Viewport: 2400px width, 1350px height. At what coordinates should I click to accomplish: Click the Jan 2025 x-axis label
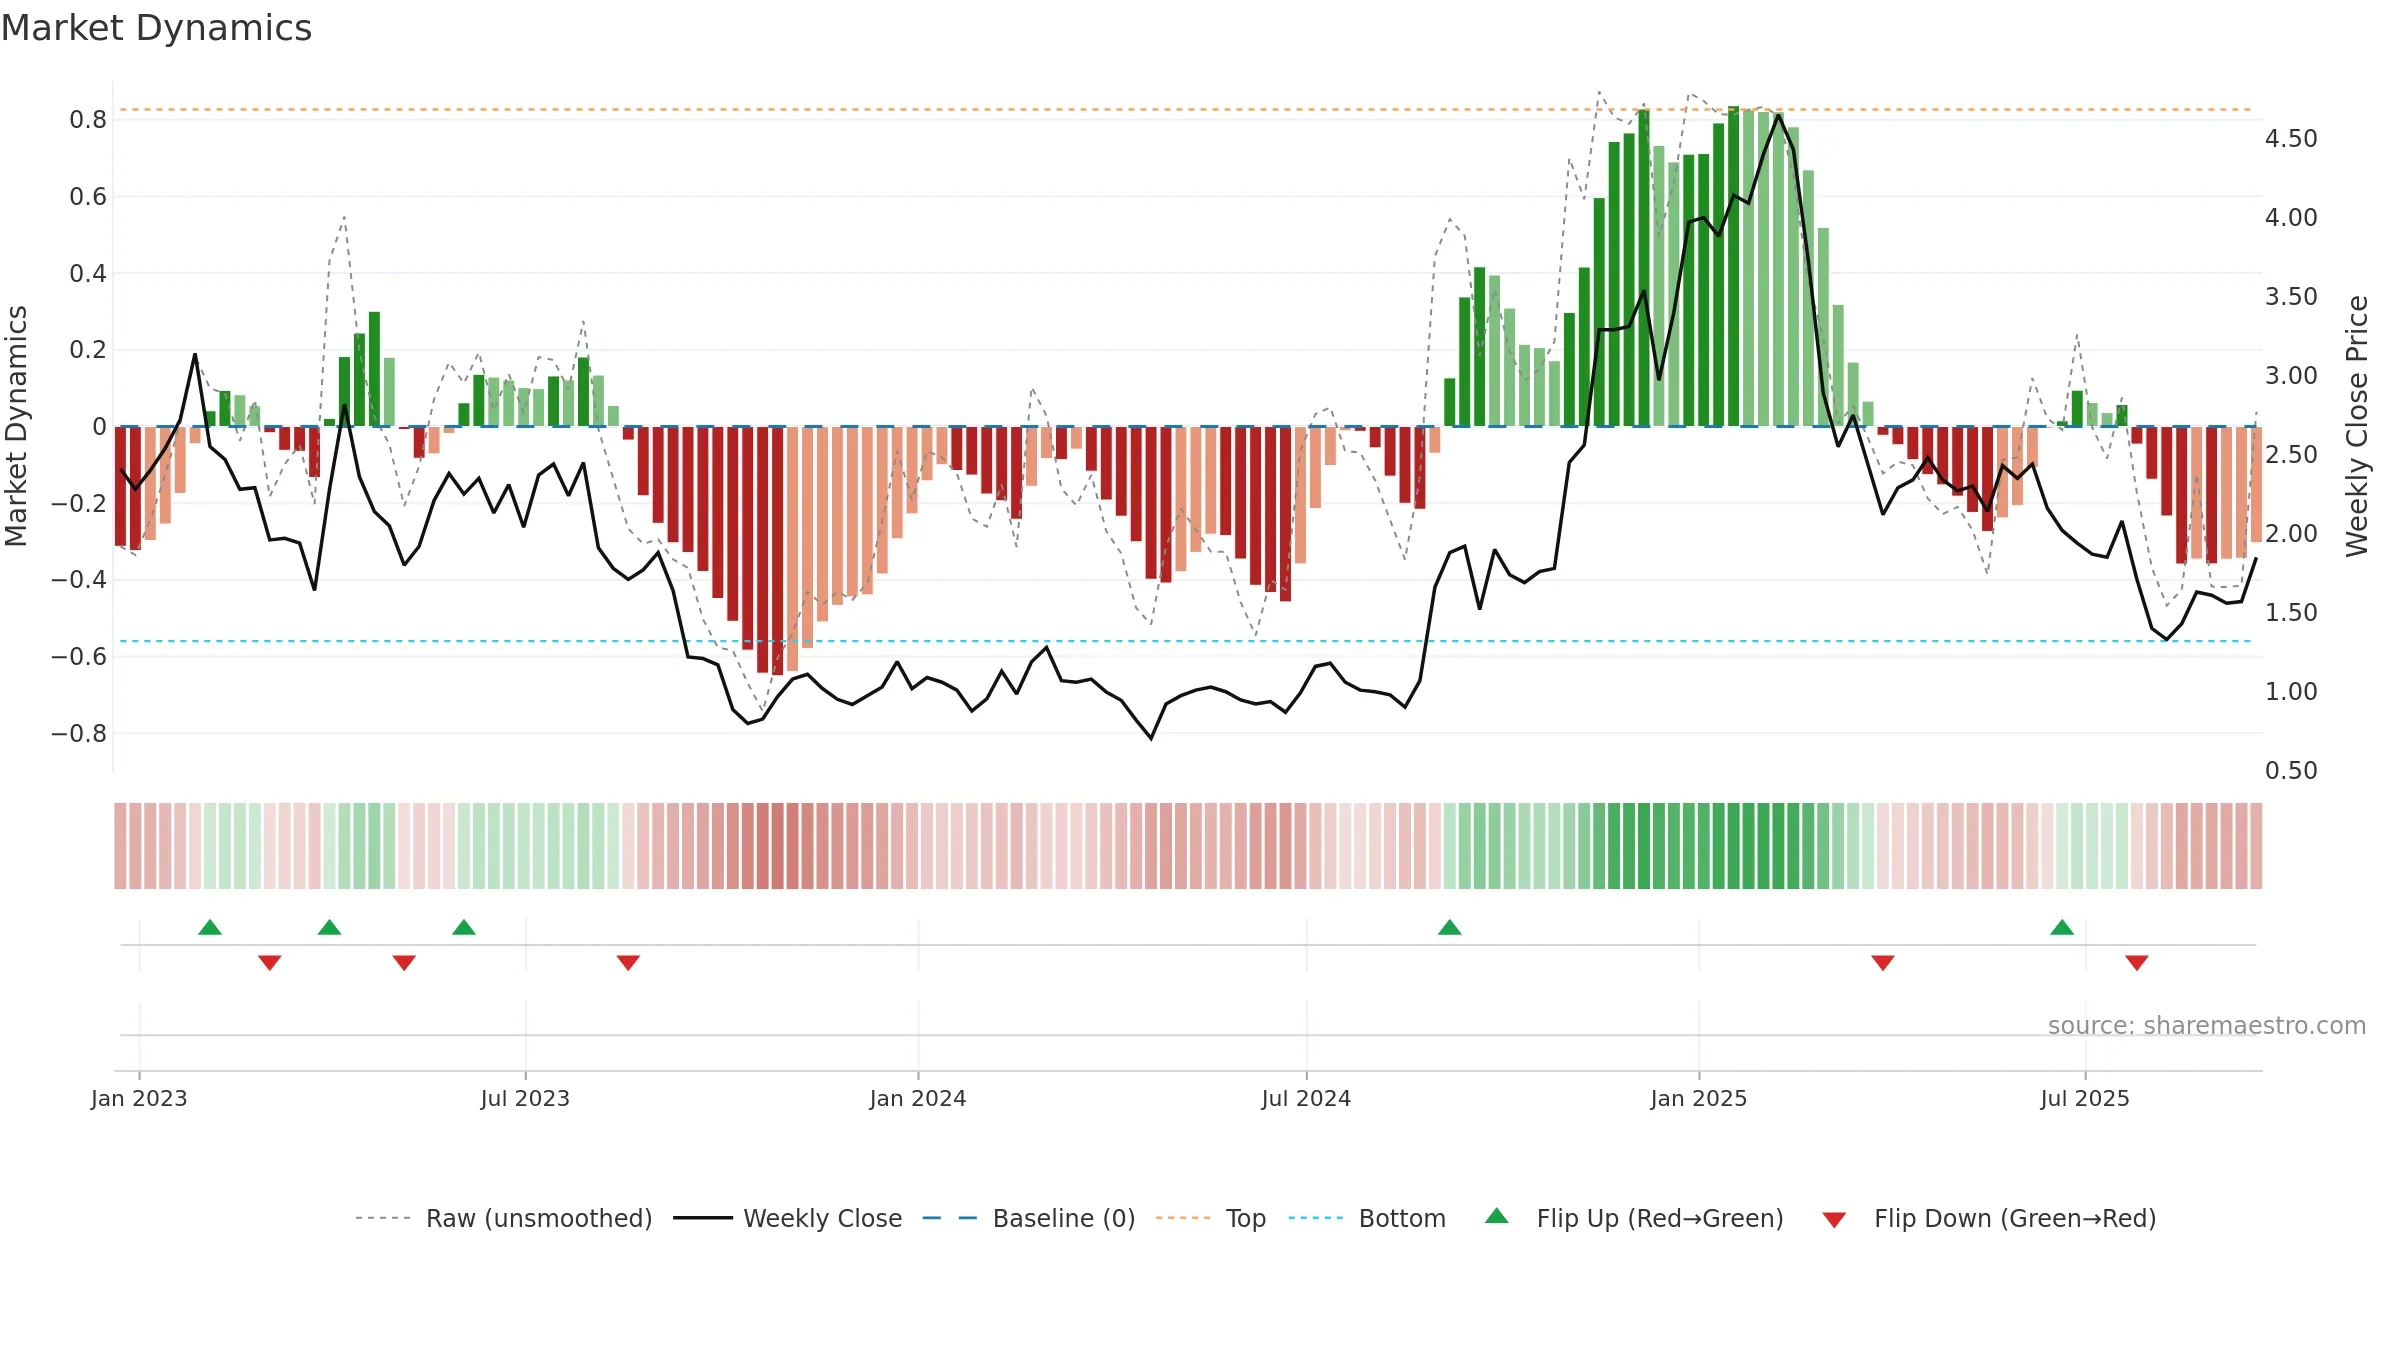point(1699,1098)
